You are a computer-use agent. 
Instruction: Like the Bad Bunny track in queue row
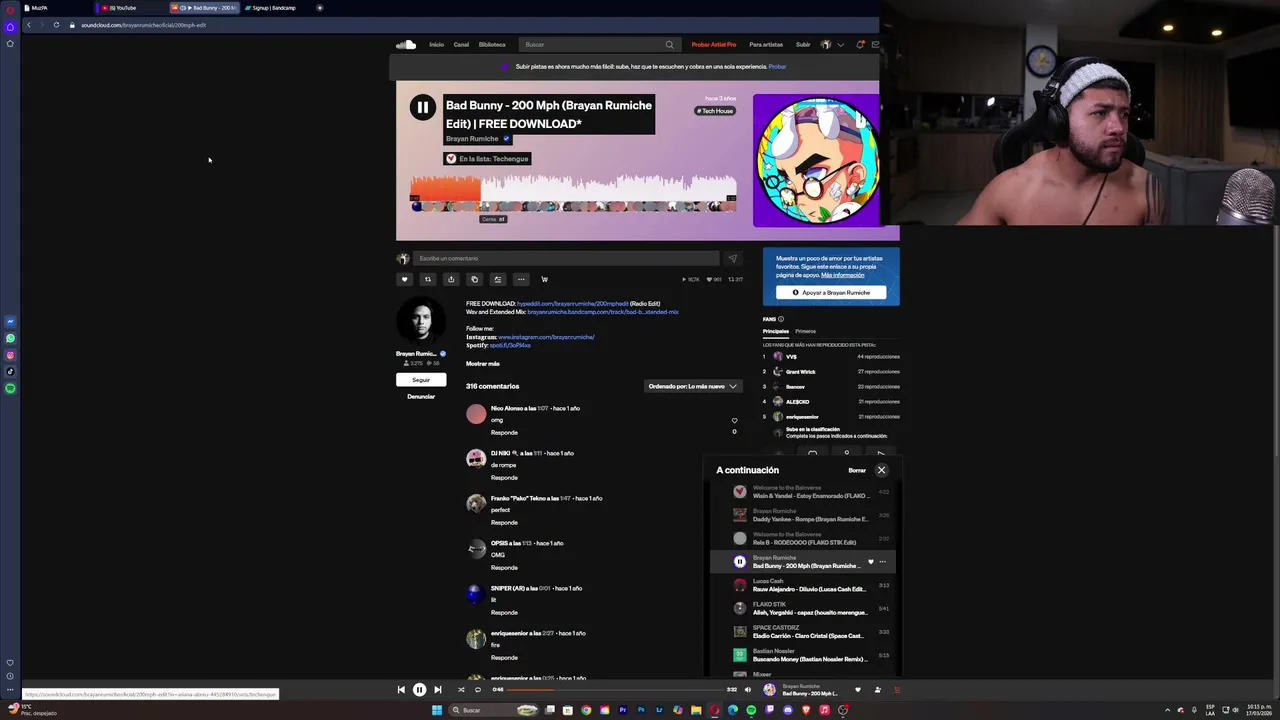pos(870,562)
